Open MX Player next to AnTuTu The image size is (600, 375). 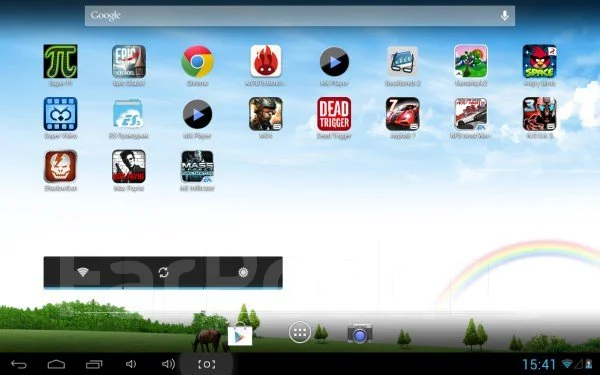(334, 61)
